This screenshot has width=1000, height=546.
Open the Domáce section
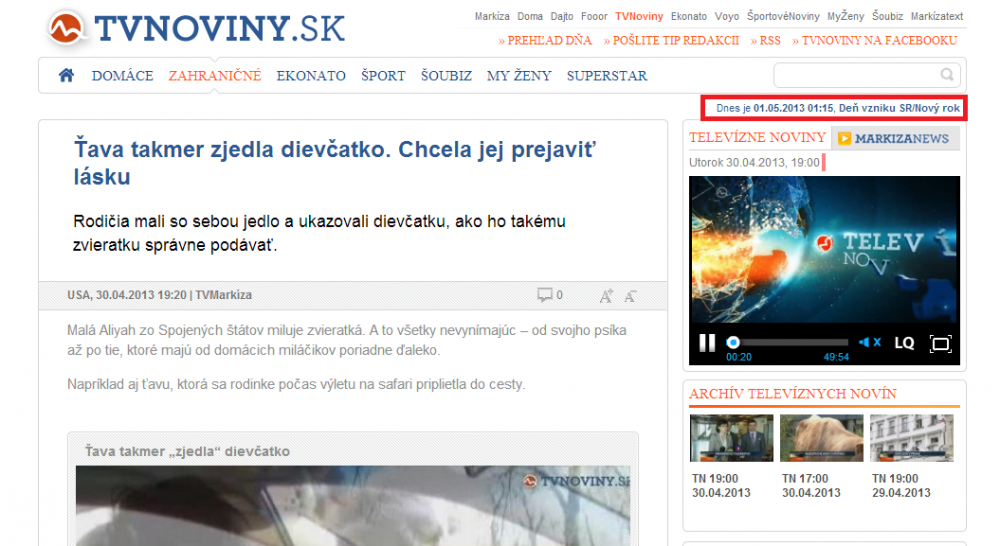pos(122,76)
